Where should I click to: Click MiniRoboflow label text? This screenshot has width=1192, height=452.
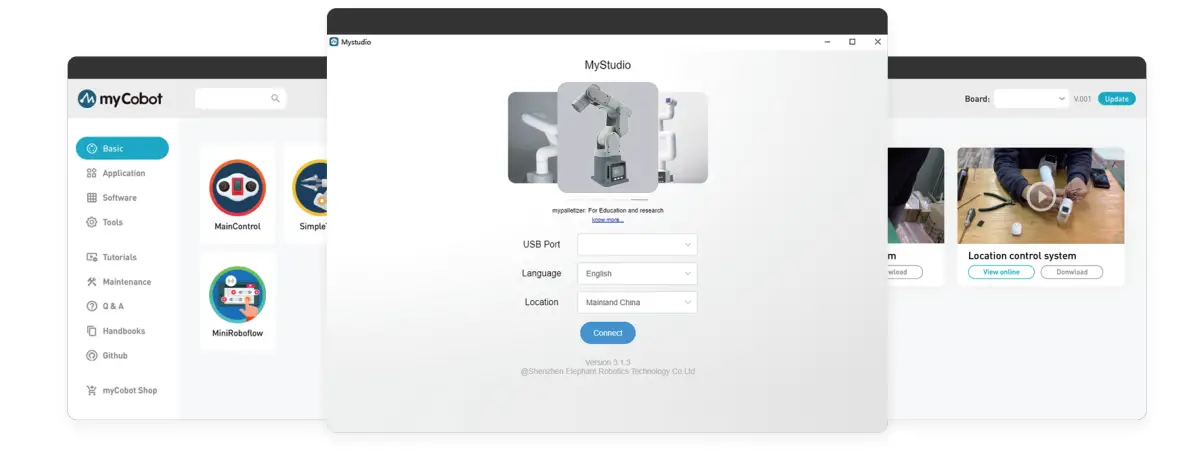[x=237, y=333]
